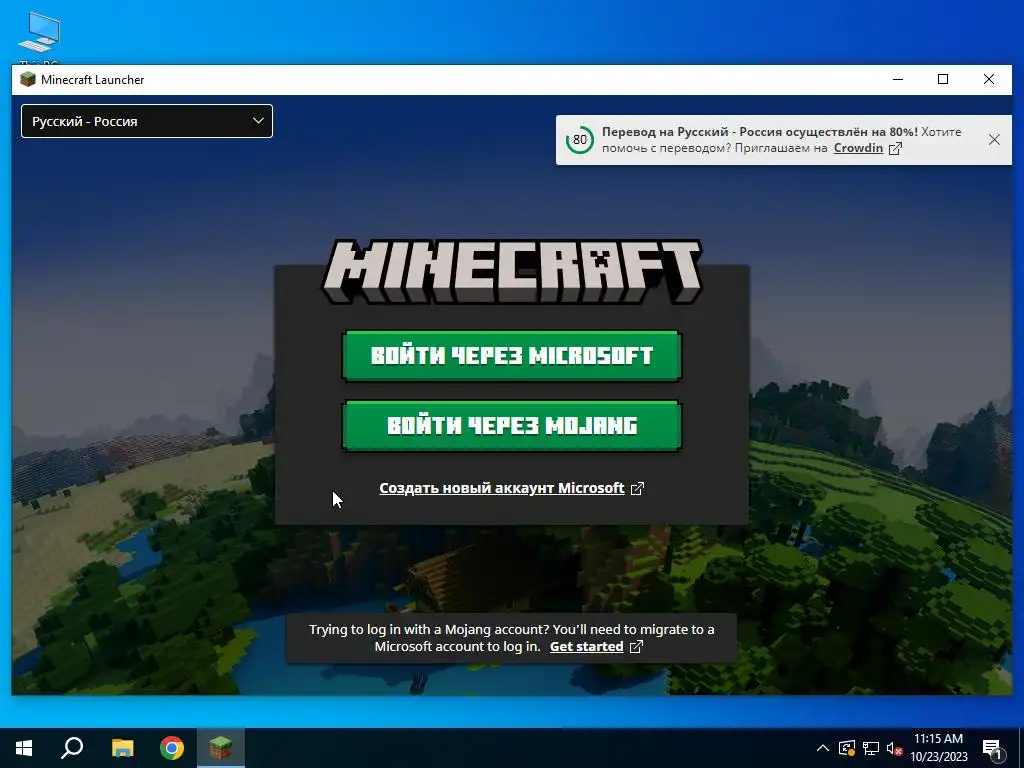Click the grass block icon in title bar
Viewport: 1024px width, 768px height.
click(x=27, y=80)
